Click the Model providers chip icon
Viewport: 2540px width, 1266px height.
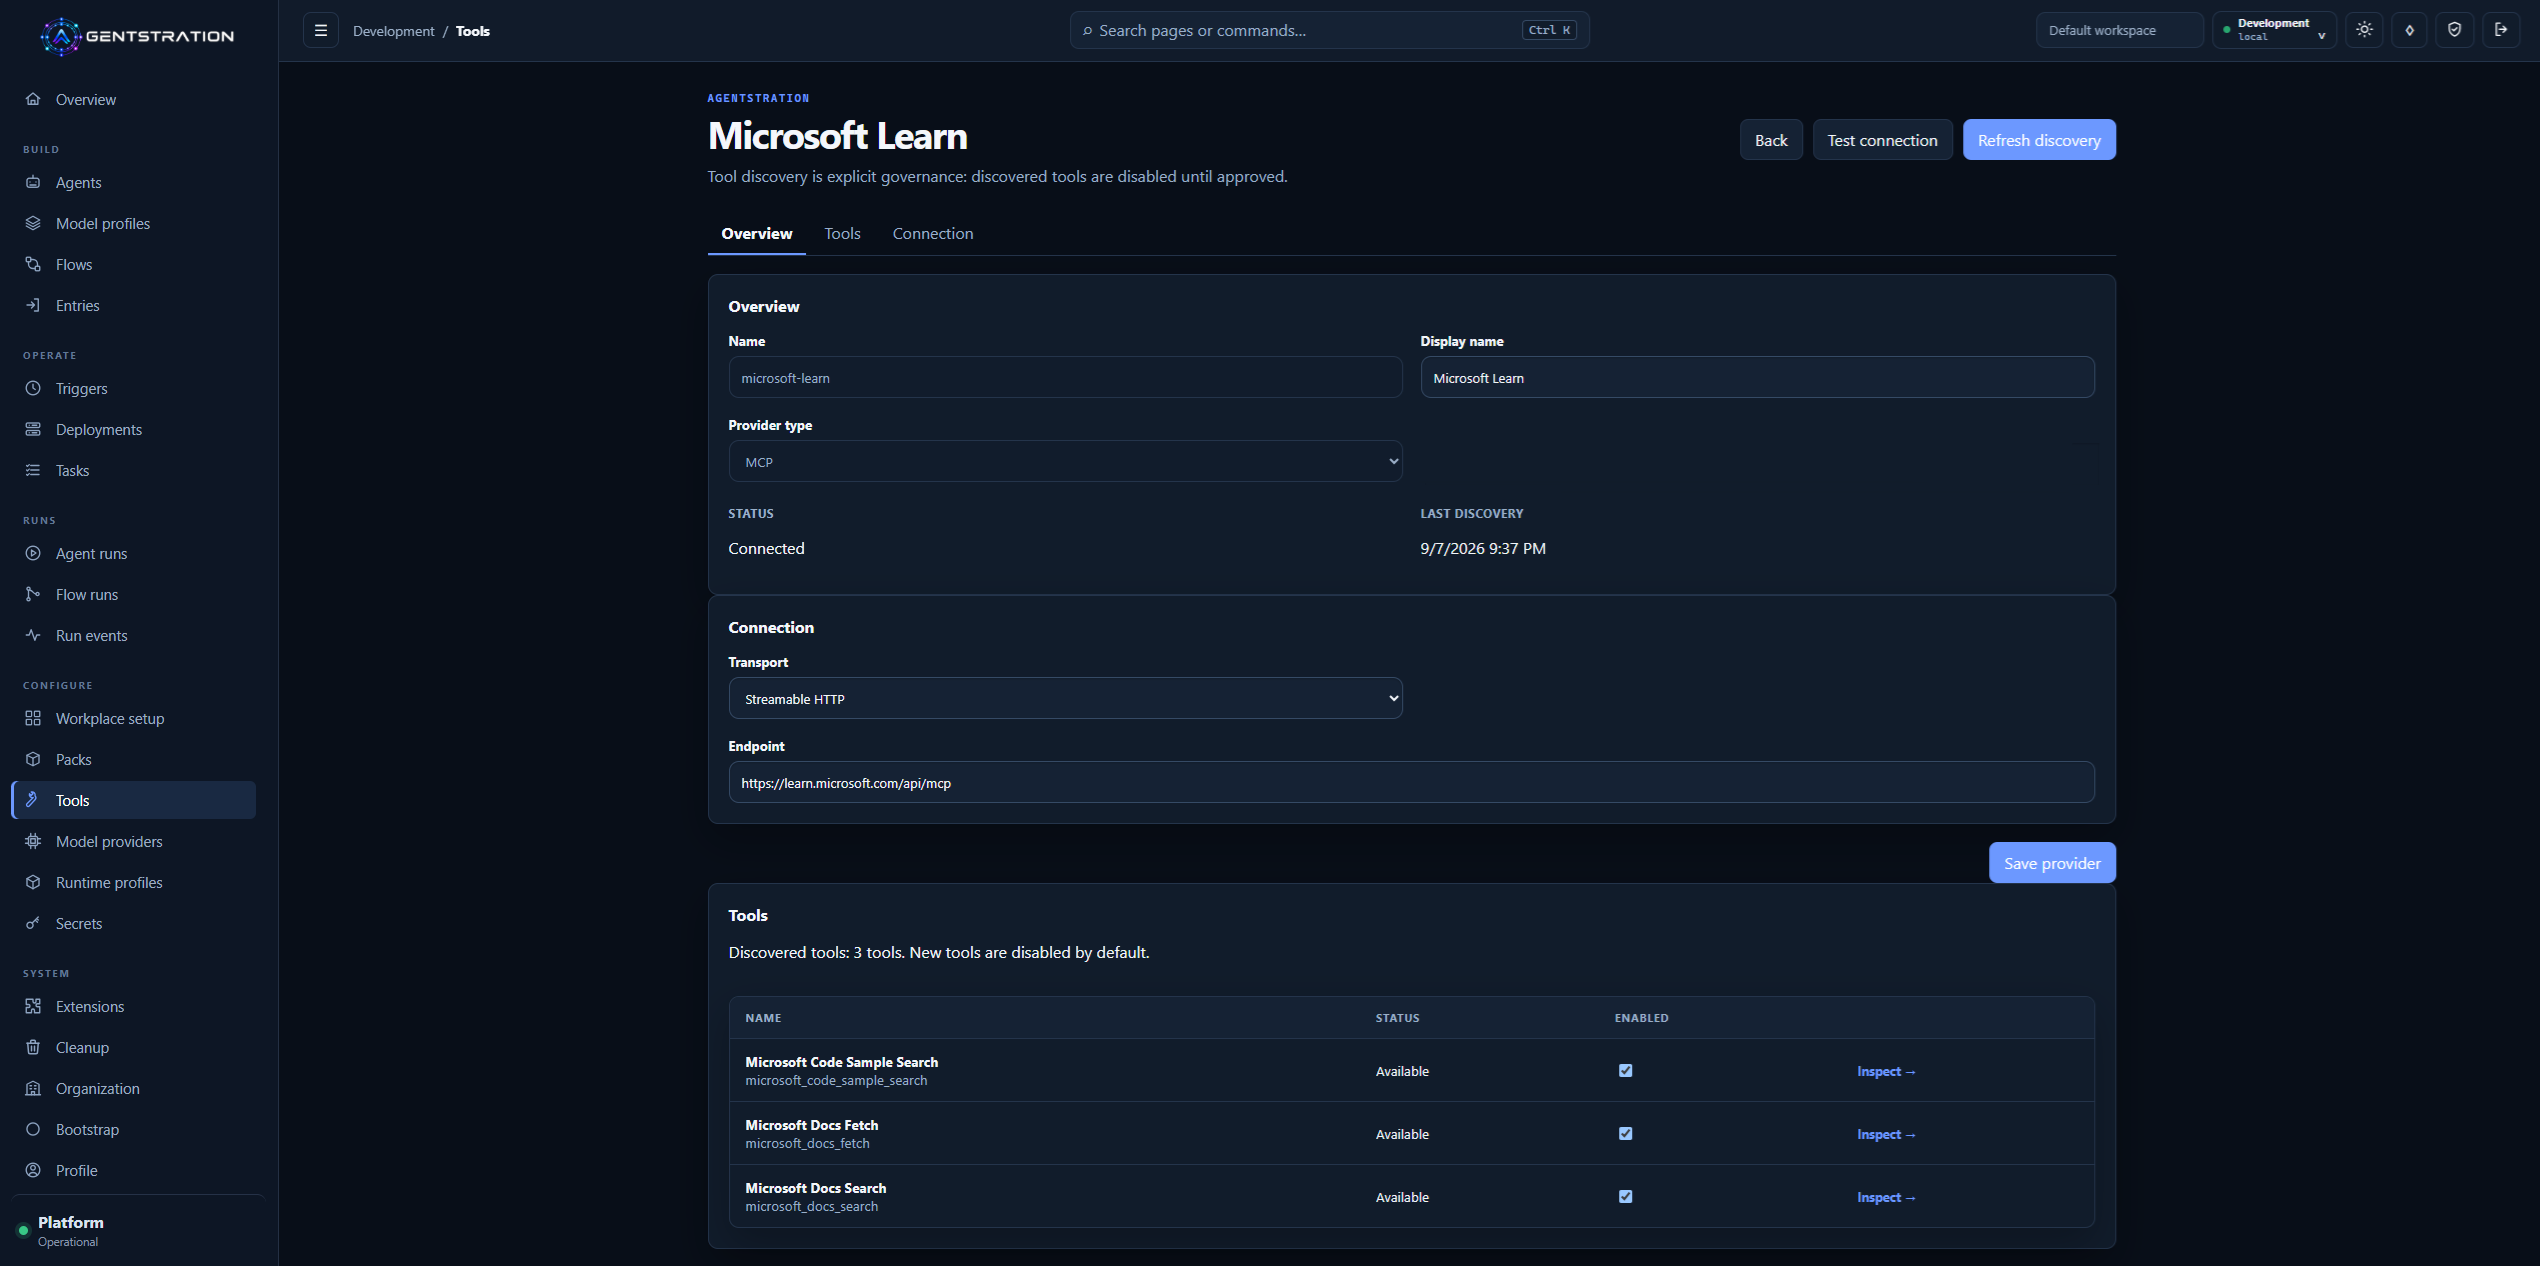pyautogui.click(x=33, y=841)
